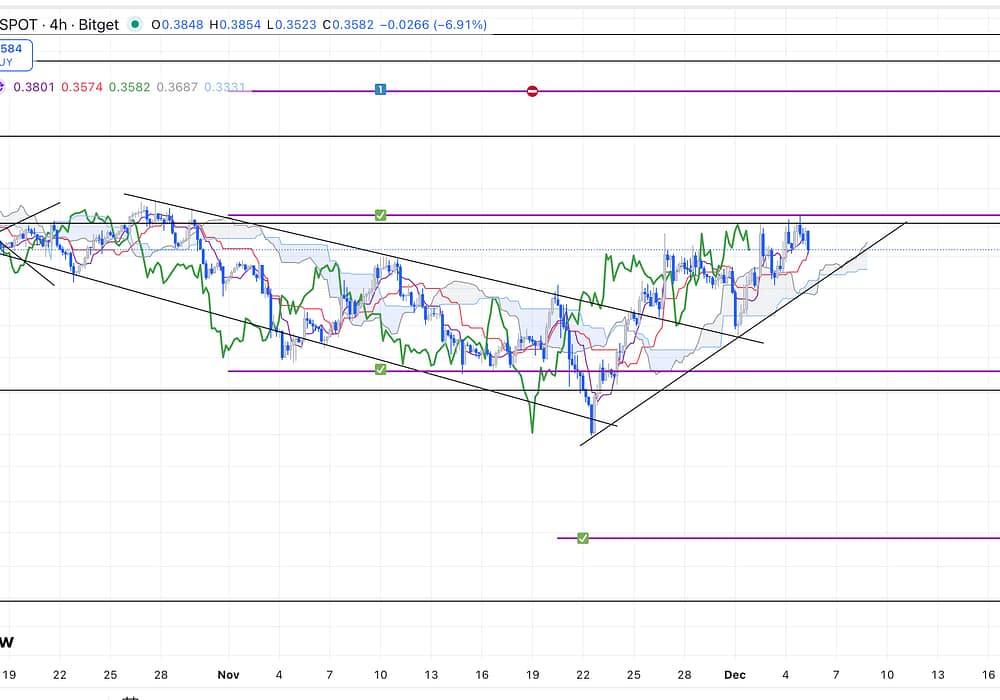Click the blue number 1 marker on purple line

[x=380, y=90]
